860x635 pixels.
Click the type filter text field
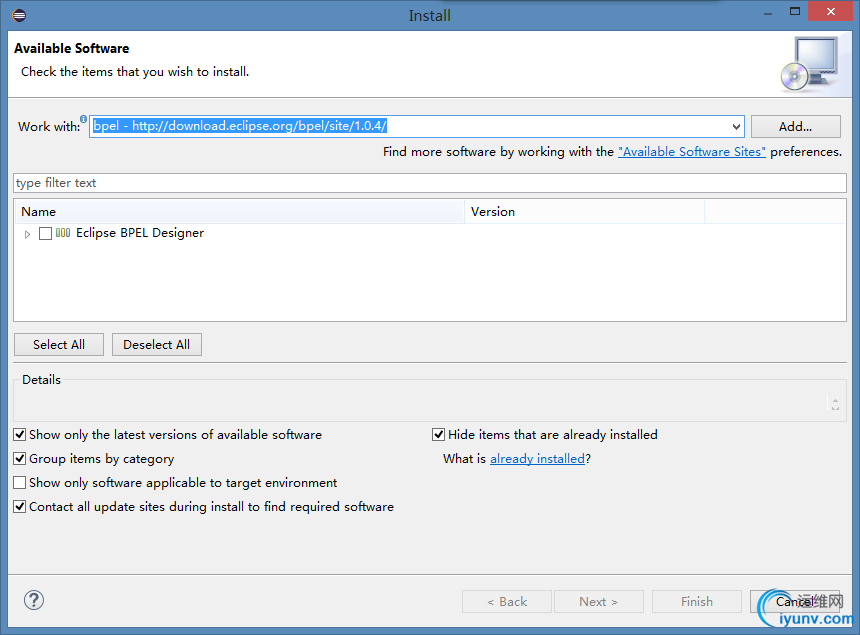click(430, 183)
